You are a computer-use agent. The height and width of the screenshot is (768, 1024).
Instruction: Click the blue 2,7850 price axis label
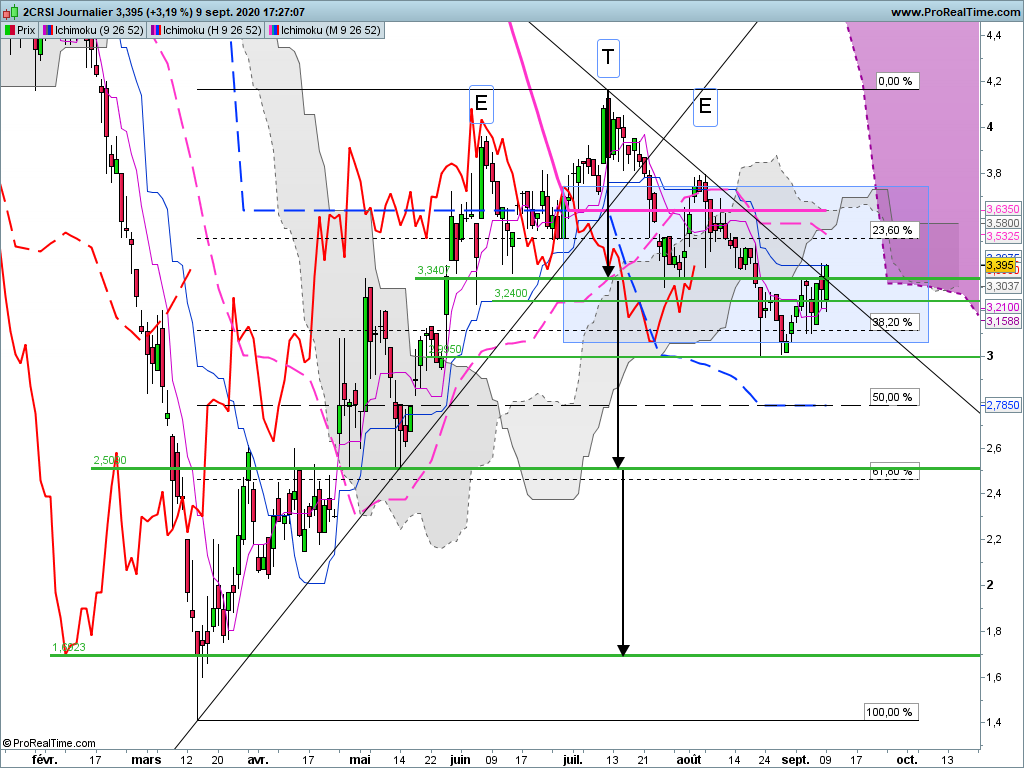(1001, 405)
